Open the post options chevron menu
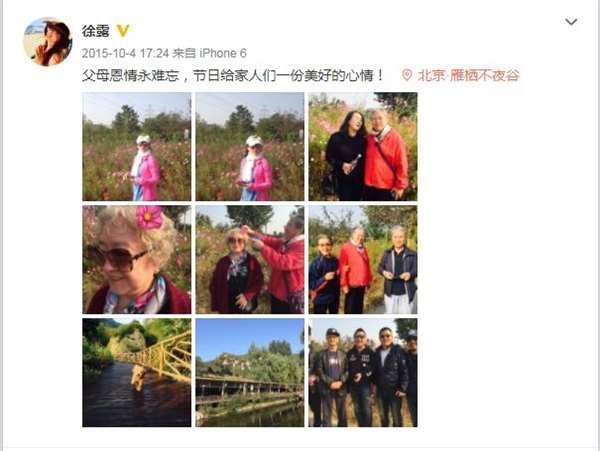Viewport: 600px width, 451px height. coord(571,22)
